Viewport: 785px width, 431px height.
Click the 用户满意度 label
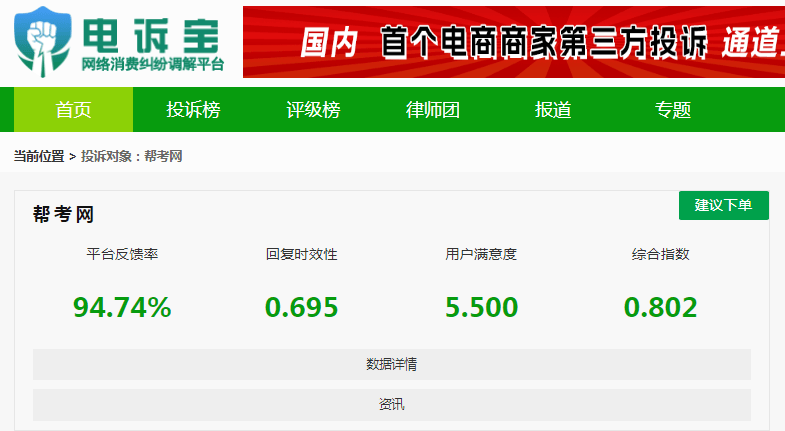pyautogui.click(x=481, y=254)
